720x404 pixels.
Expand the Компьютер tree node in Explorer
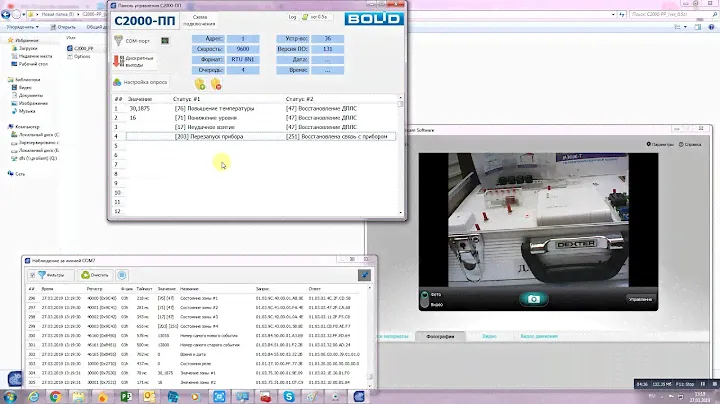[x=5, y=127]
